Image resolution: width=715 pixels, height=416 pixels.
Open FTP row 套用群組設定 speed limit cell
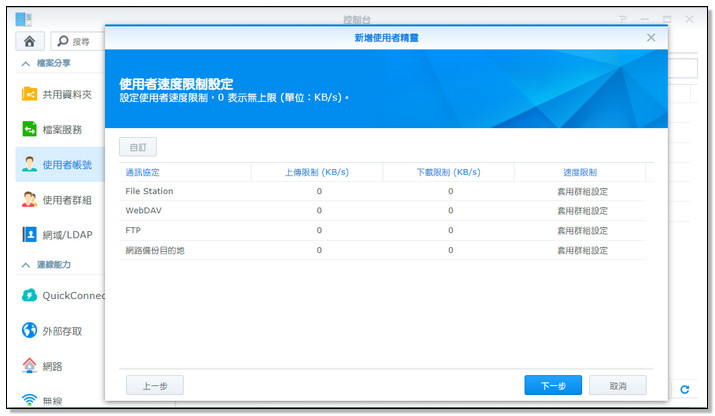[582, 230]
